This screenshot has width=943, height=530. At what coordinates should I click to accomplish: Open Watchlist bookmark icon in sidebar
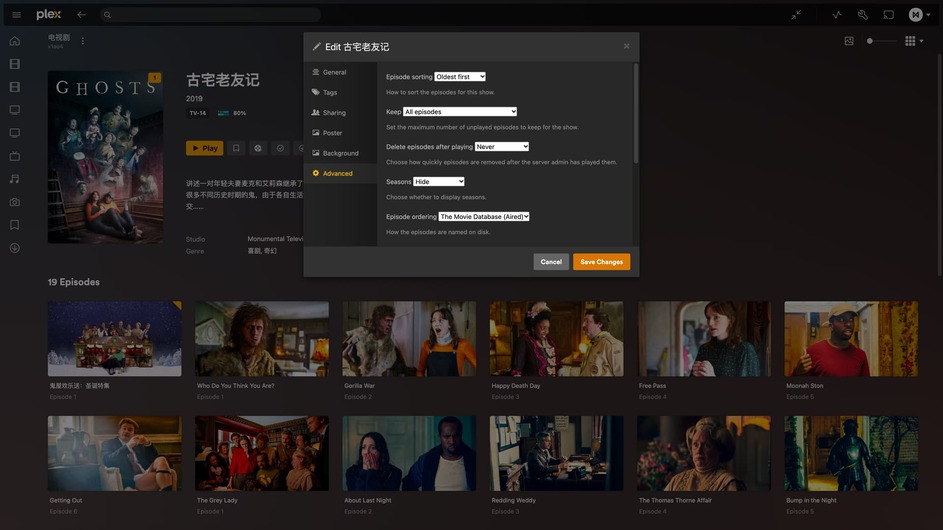click(x=15, y=225)
